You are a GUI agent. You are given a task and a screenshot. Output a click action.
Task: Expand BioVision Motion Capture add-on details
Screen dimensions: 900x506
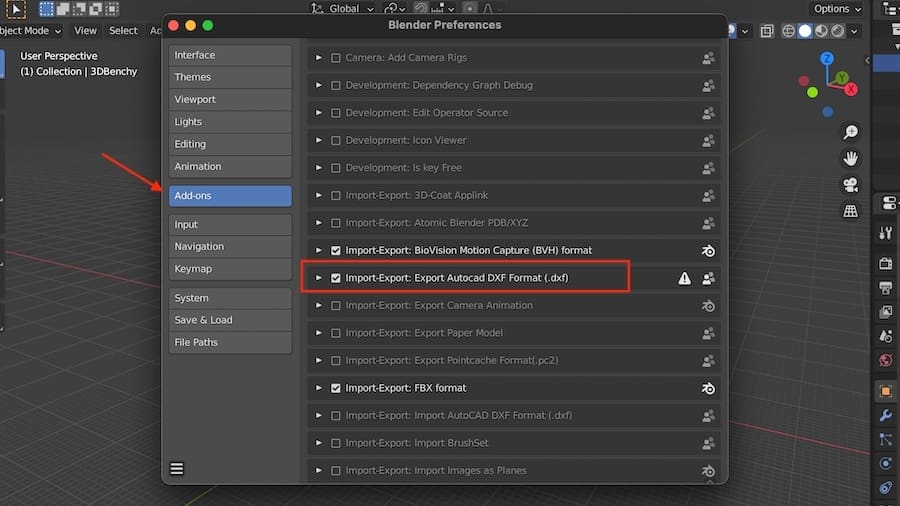tap(319, 250)
